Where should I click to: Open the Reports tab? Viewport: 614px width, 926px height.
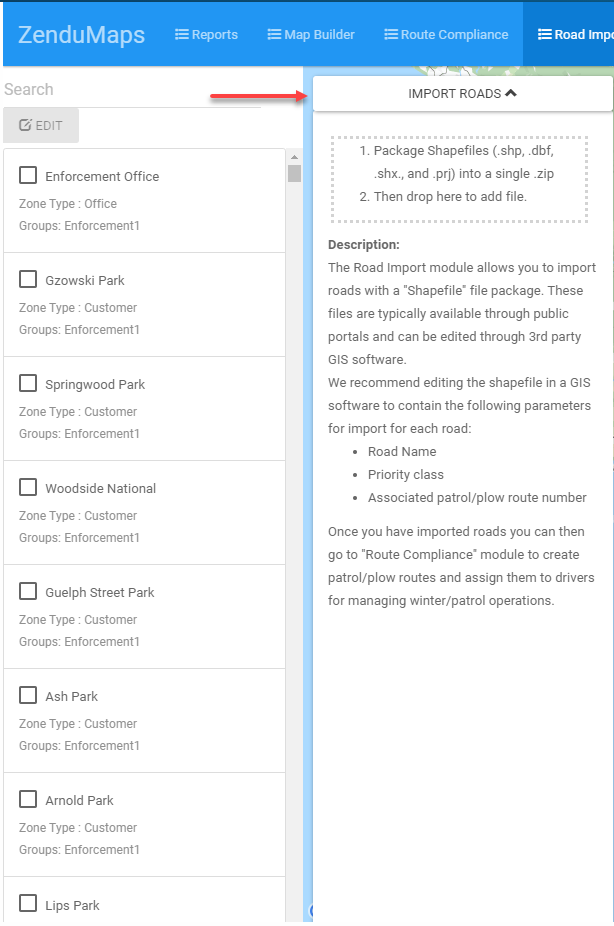coord(206,34)
